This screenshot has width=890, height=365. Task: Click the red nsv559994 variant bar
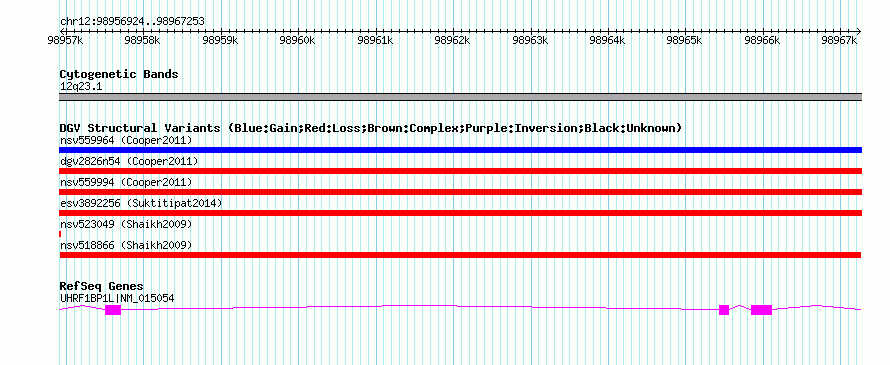[x=460, y=192]
